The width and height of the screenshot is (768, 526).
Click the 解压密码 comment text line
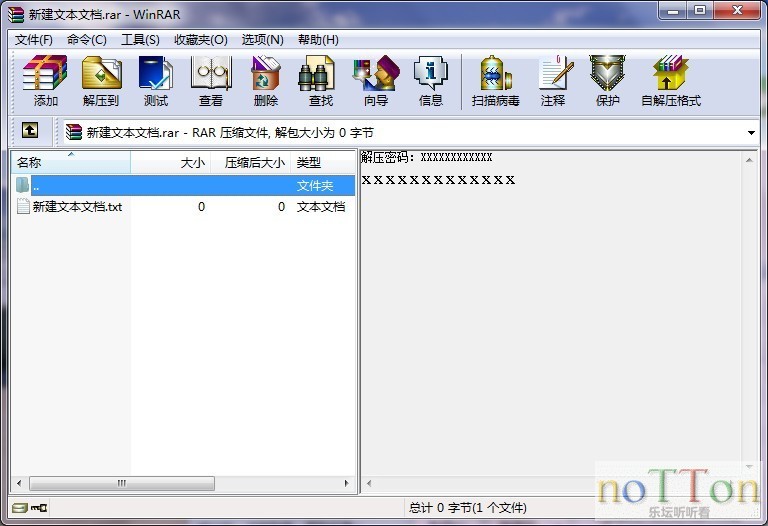(427, 157)
